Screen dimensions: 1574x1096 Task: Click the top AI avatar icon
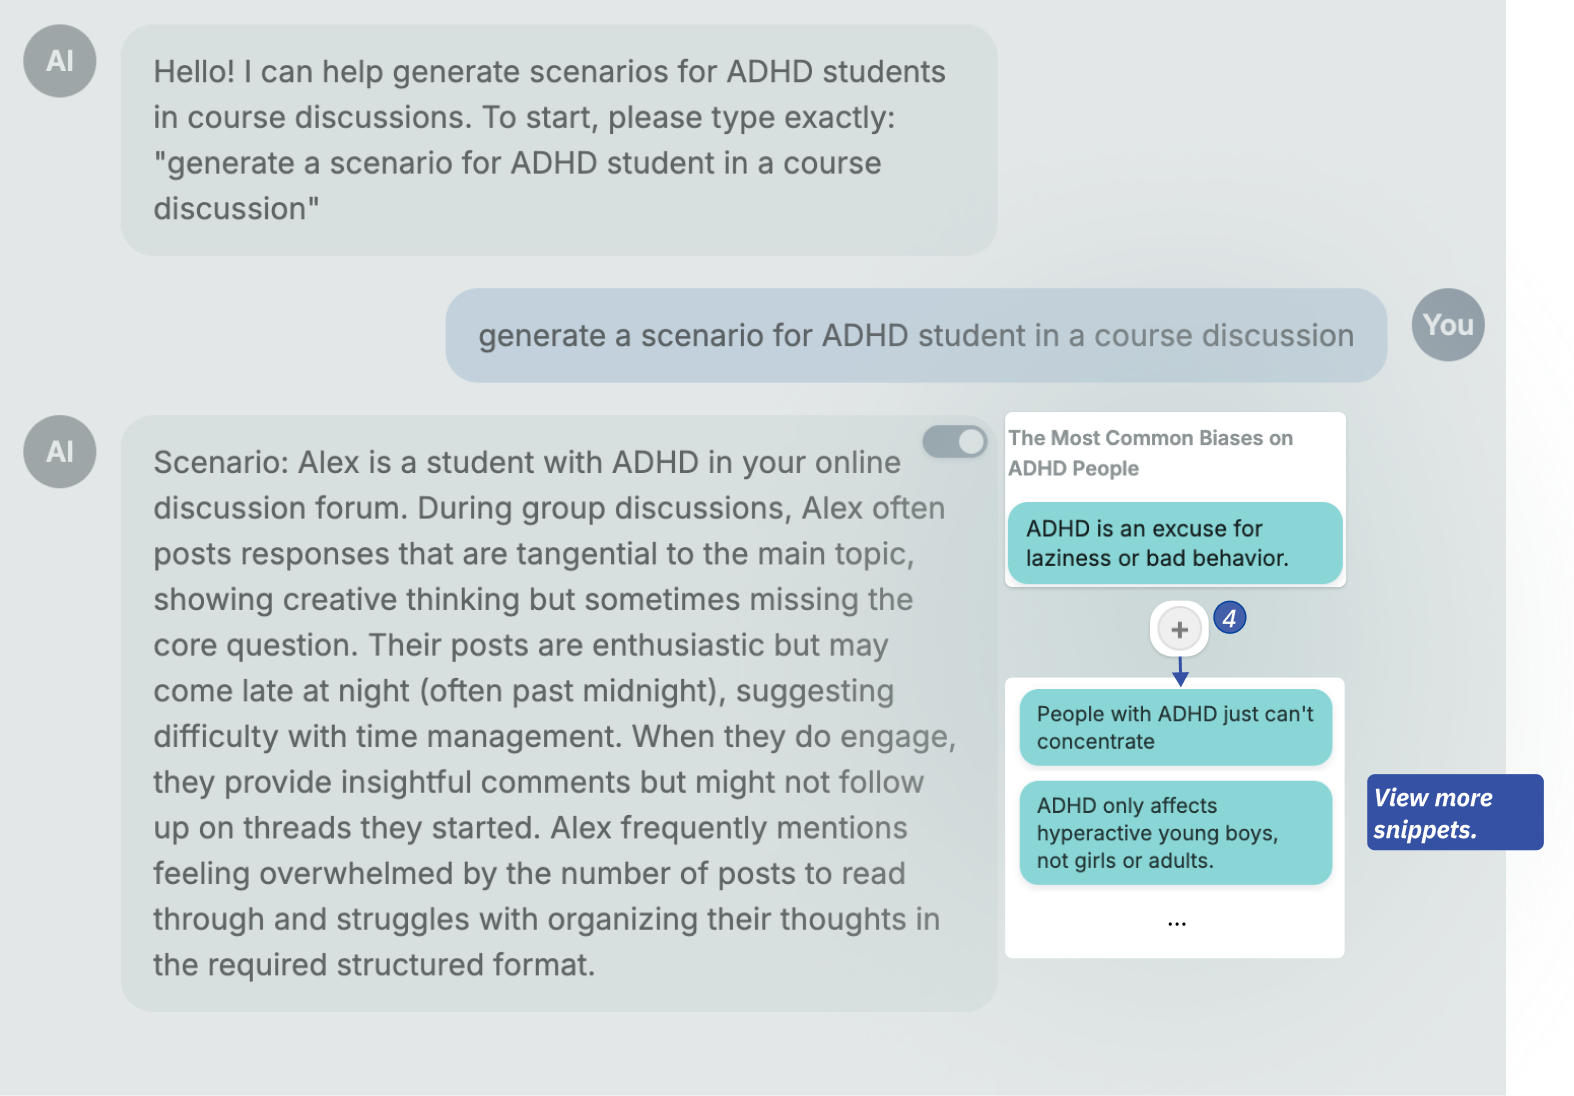60,61
